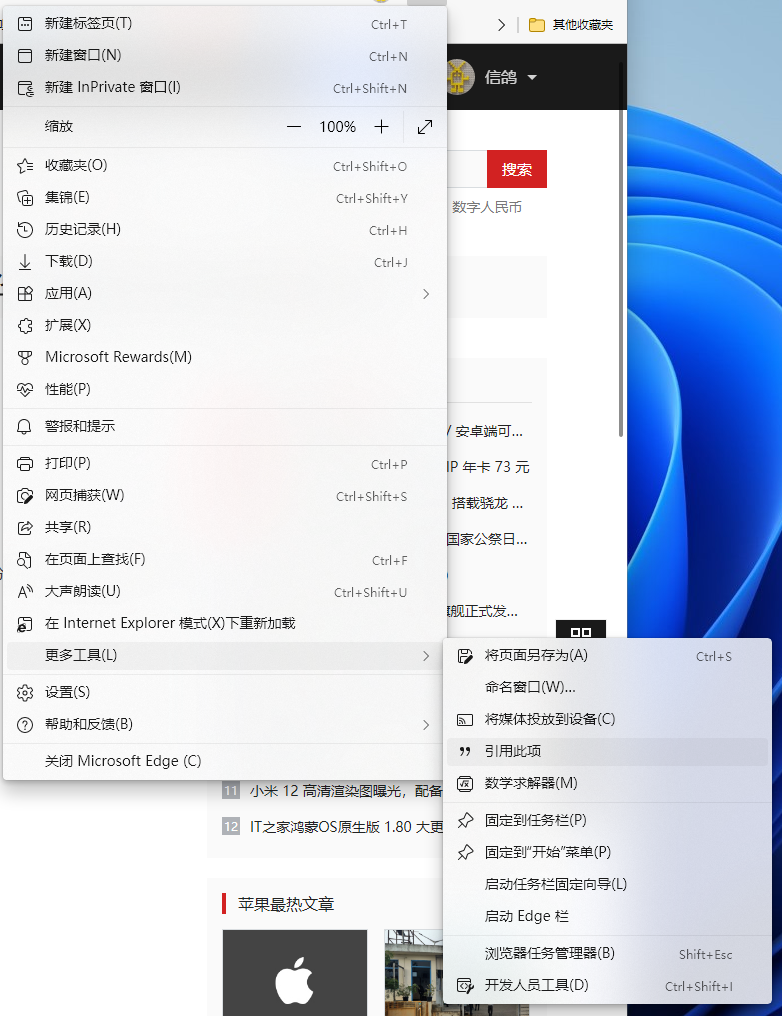782x1016 pixels.
Task: Click the Apple logo article thumbnail
Action: point(295,973)
